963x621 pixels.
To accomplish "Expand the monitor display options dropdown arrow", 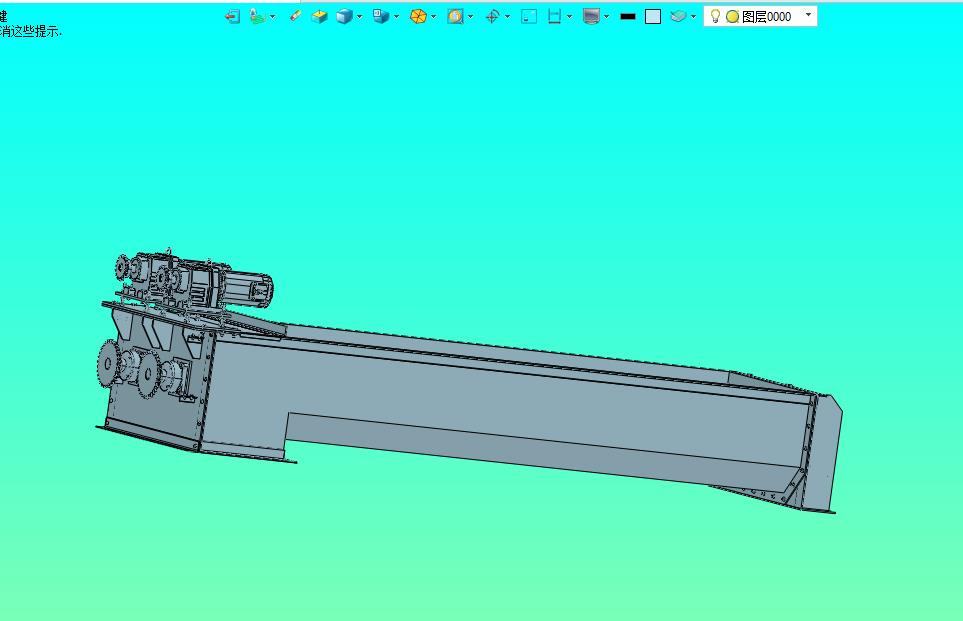I will [607, 16].
